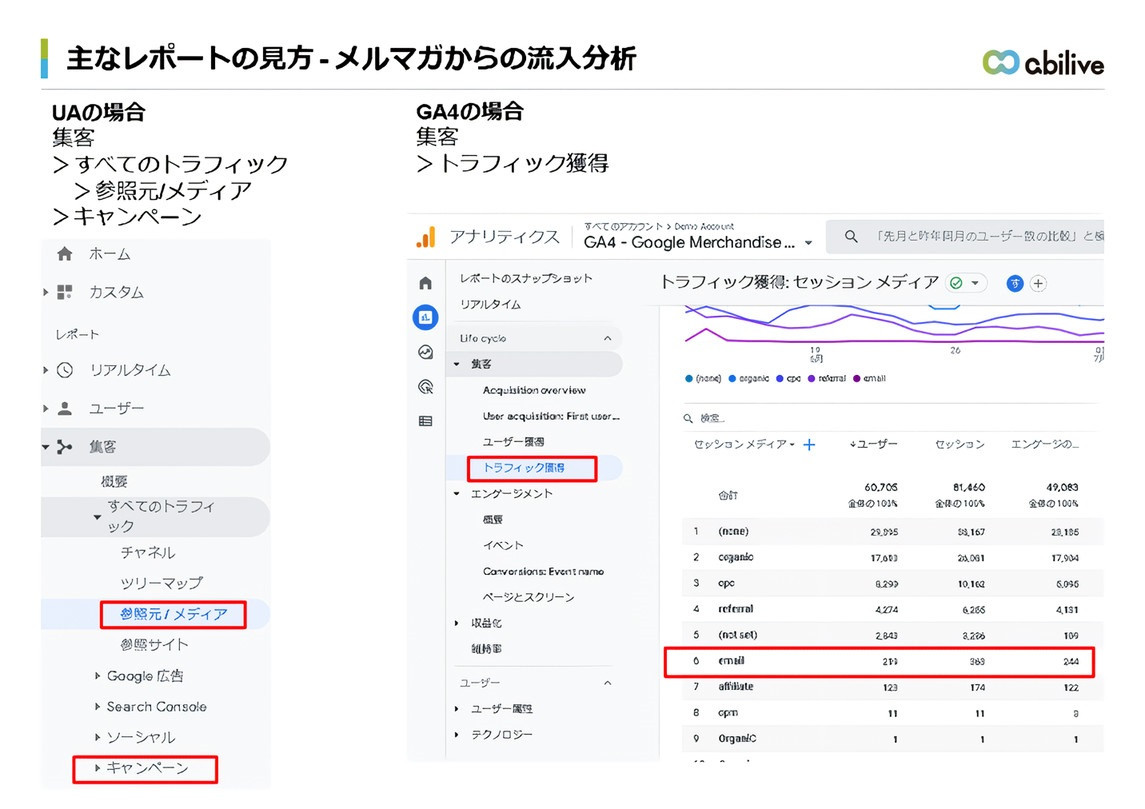This screenshot has height=809, width=1145.
Task: Open the 参照元/メディア report in UA sidebar
Action: tap(175, 616)
